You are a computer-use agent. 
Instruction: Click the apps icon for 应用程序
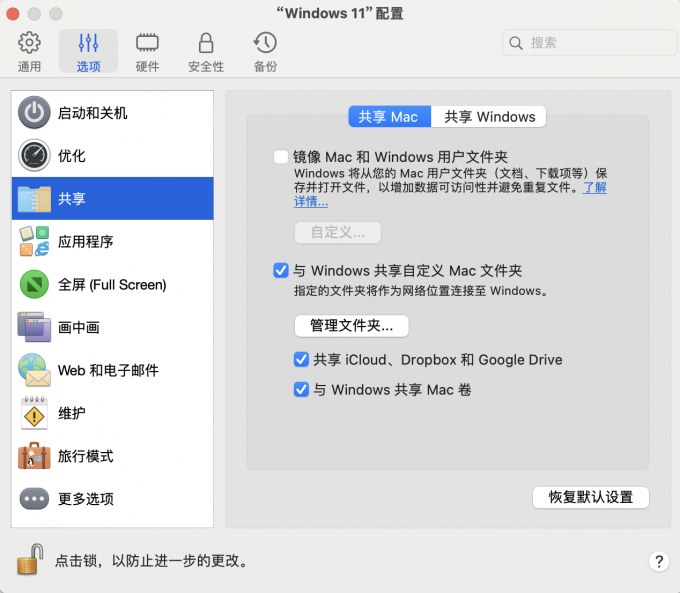click(x=34, y=241)
